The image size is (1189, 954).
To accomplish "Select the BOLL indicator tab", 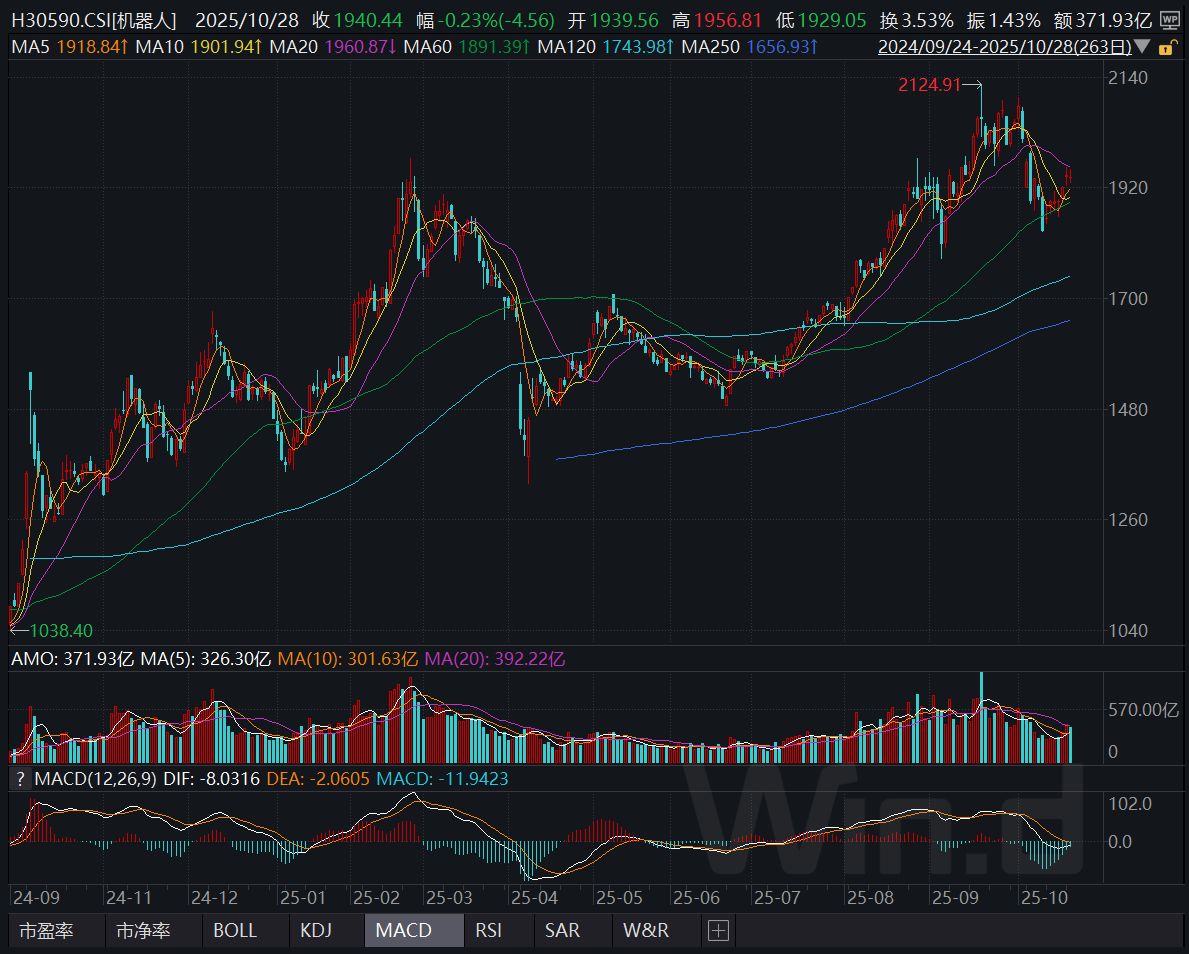I will point(235,930).
